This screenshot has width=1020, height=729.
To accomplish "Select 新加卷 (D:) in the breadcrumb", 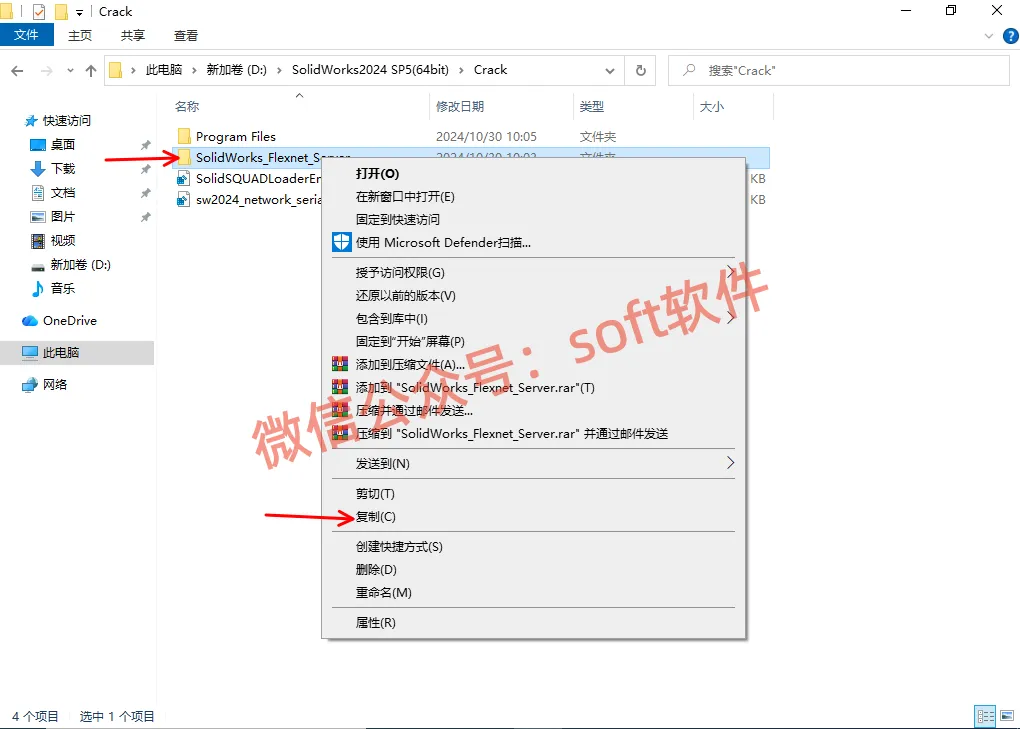I will pyautogui.click(x=237, y=70).
